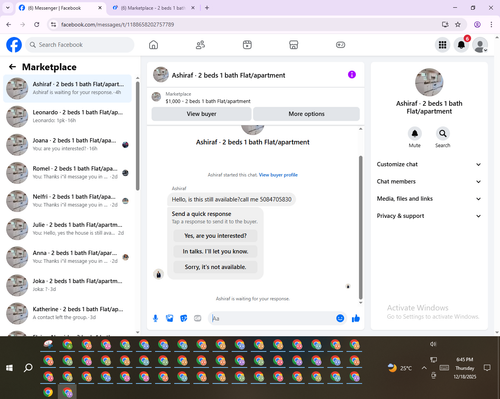Open Joka conversation in chat list

click(68, 285)
